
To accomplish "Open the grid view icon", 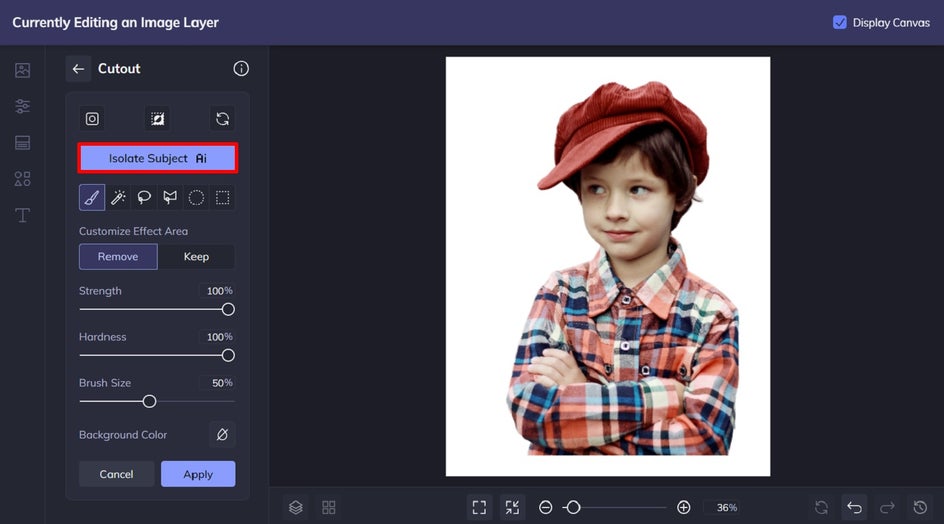I will [329, 507].
